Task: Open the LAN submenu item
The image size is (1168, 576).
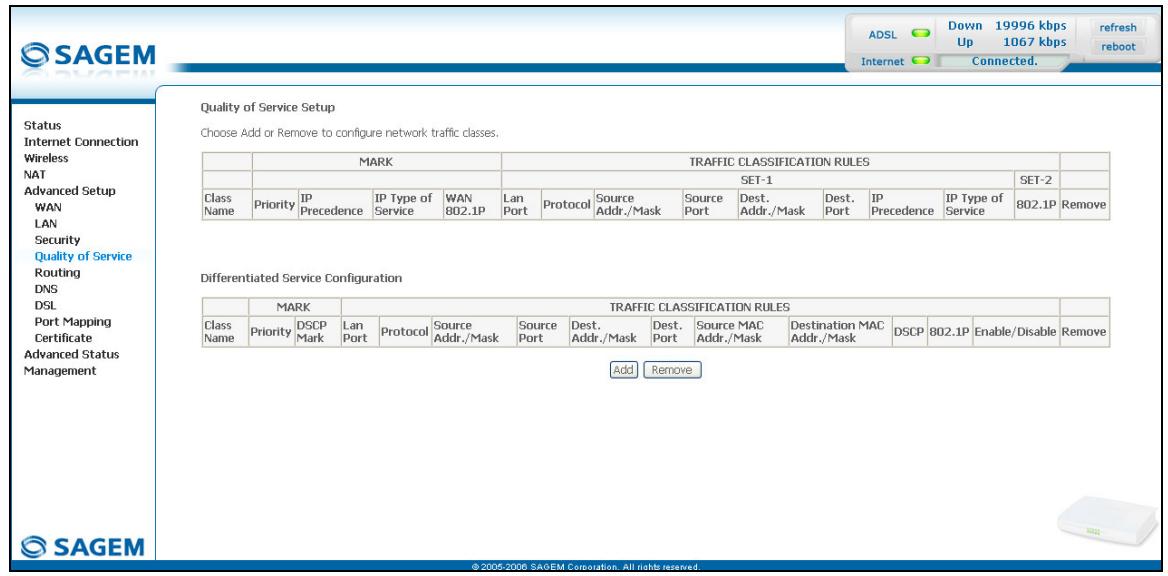Action: 45,224
